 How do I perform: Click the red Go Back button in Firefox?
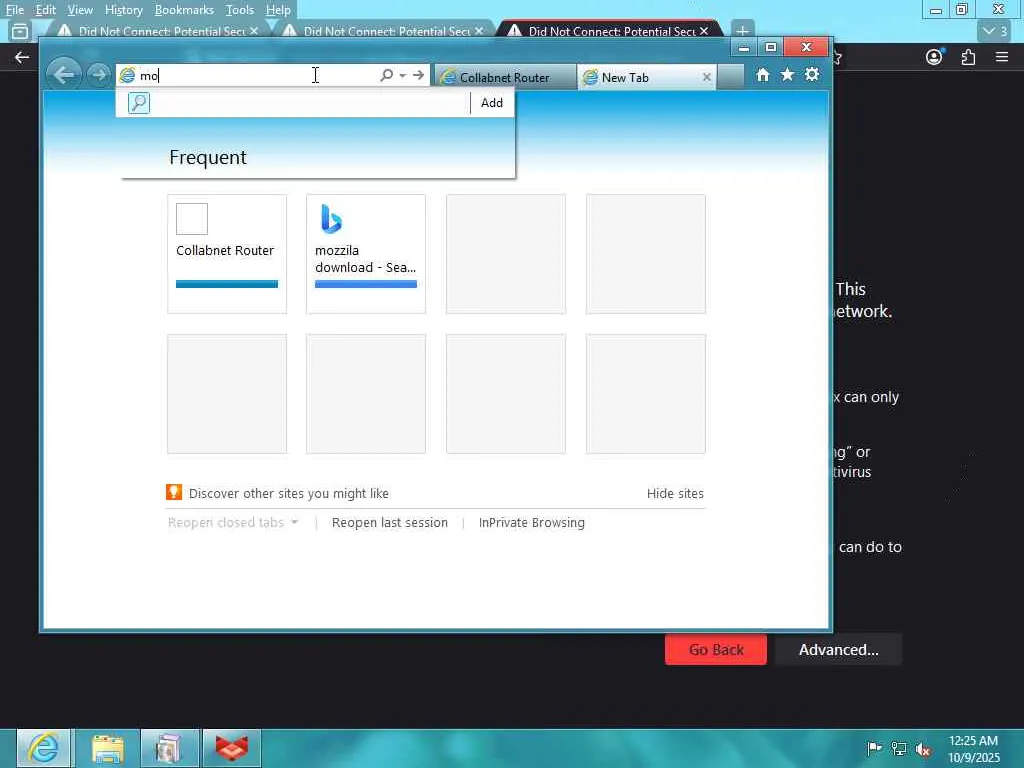click(716, 649)
